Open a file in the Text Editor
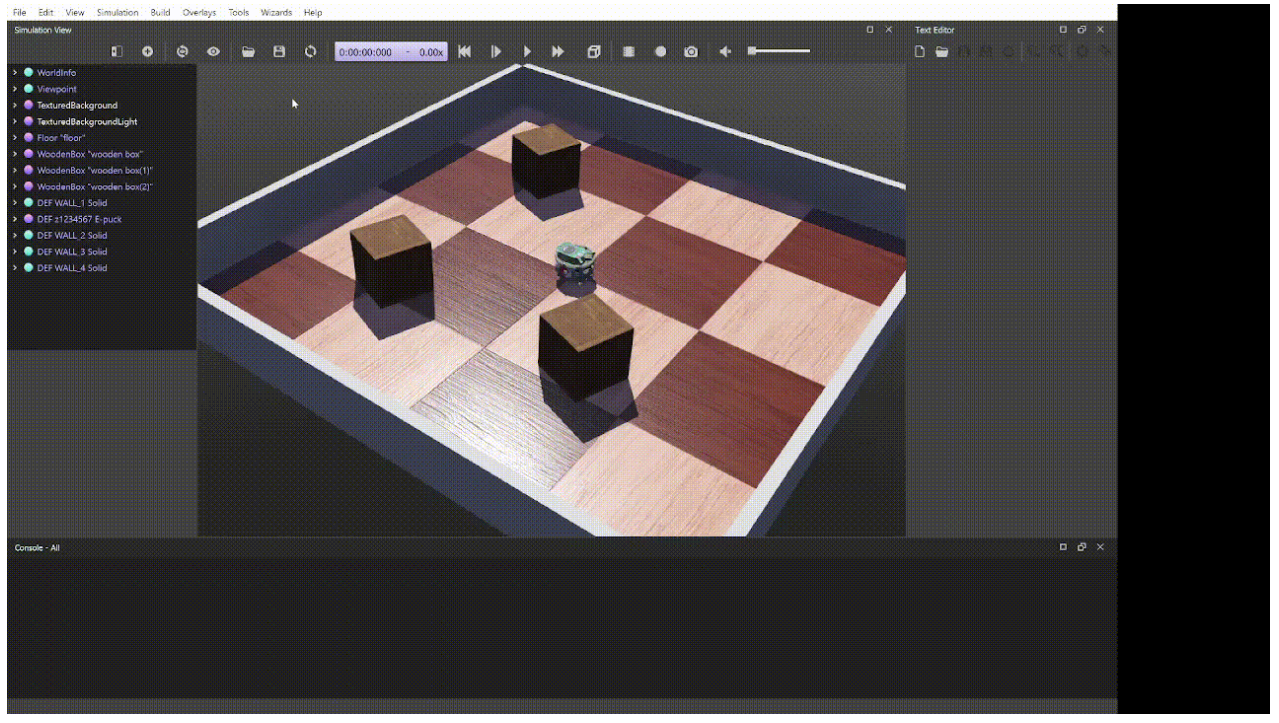This screenshot has width=1279, height=723. (x=942, y=52)
